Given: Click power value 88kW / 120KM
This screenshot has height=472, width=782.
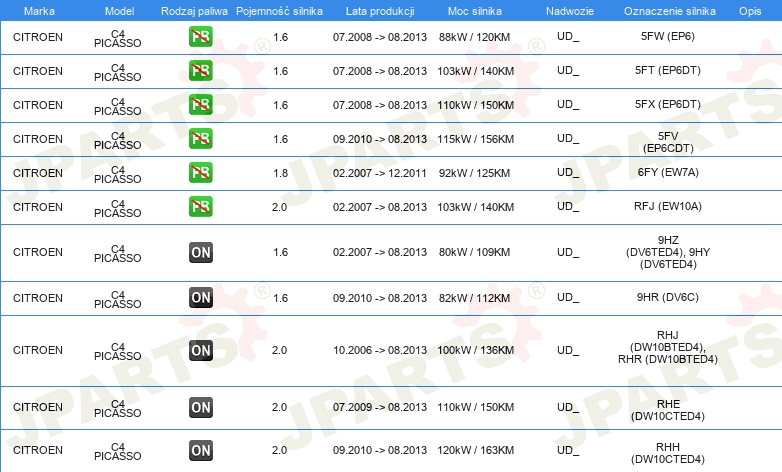Looking at the screenshot, I should click(475, 37).
